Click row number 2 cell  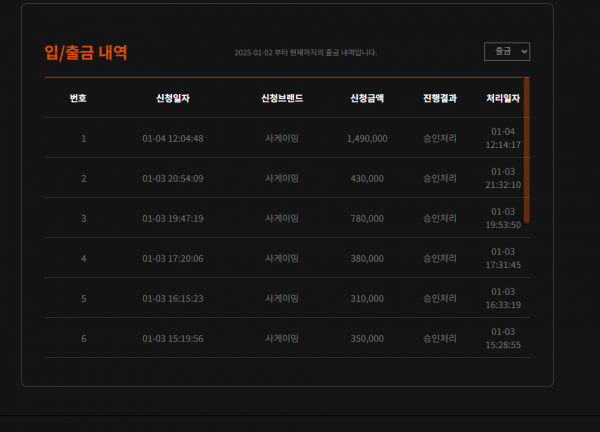(x=84, y=179)
